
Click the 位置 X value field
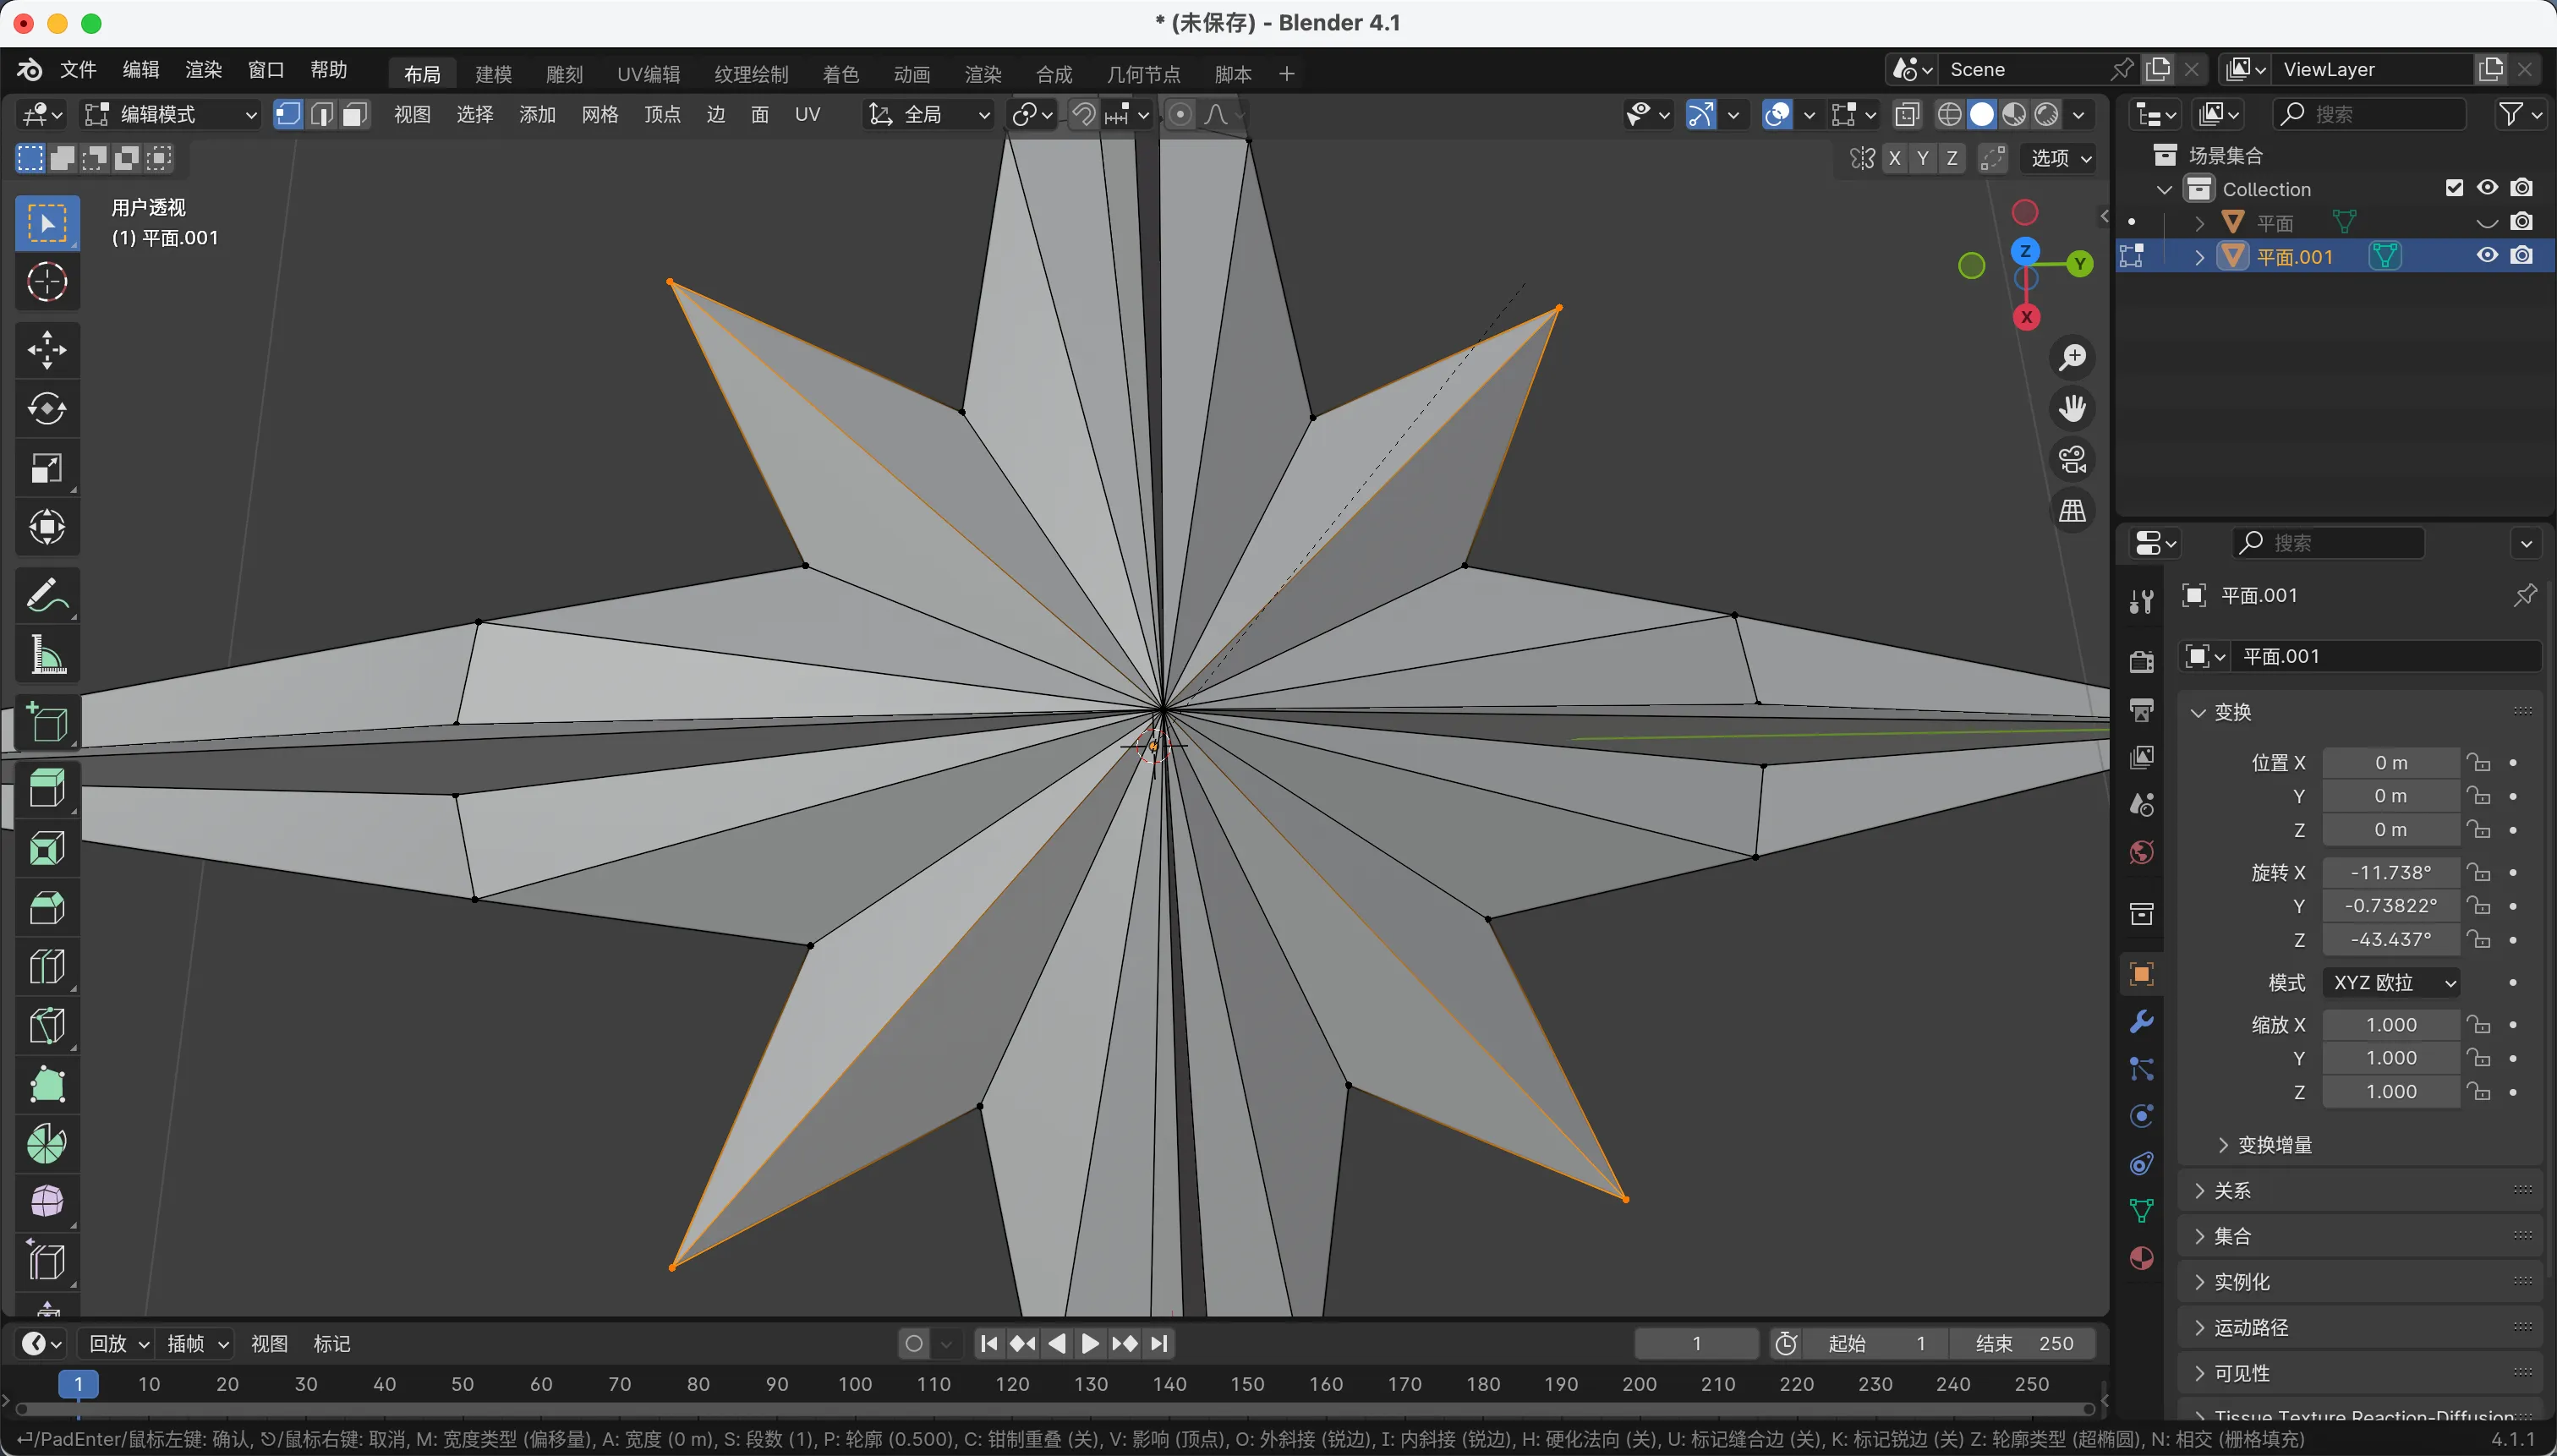coord(2390,763)
